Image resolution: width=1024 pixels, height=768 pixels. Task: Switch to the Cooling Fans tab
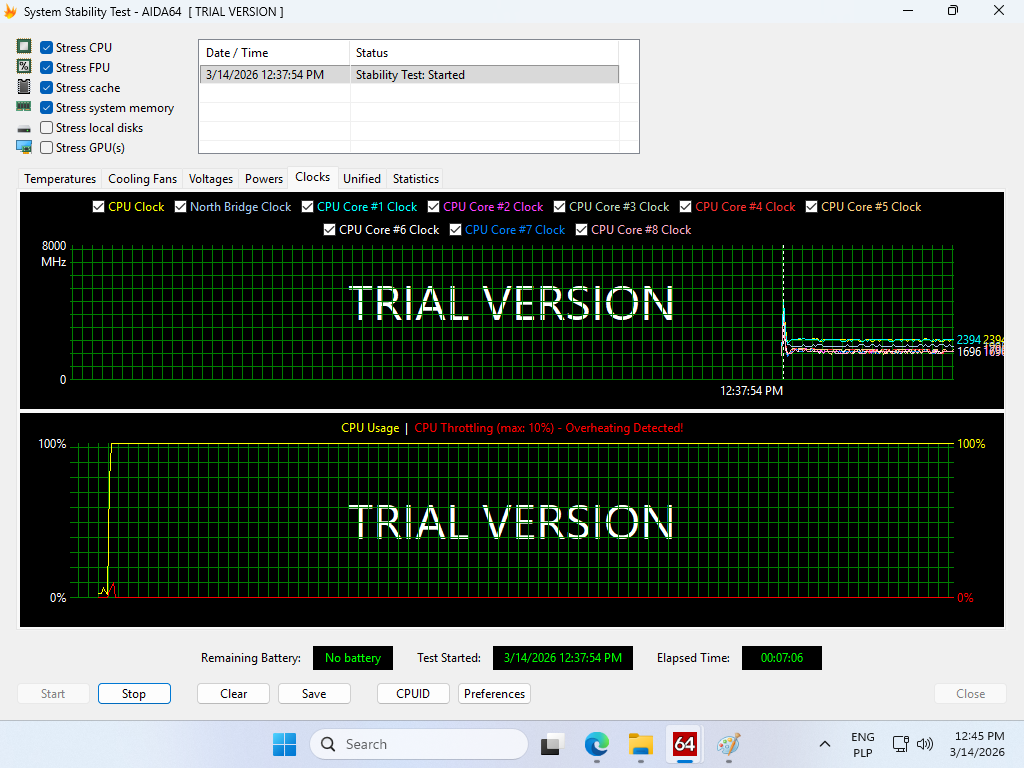pos(142,179)
